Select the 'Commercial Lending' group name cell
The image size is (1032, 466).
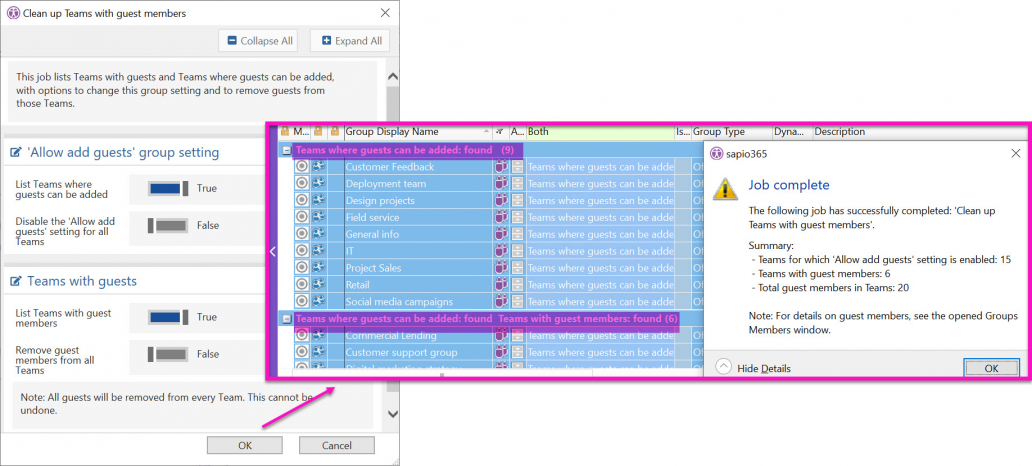419,336
